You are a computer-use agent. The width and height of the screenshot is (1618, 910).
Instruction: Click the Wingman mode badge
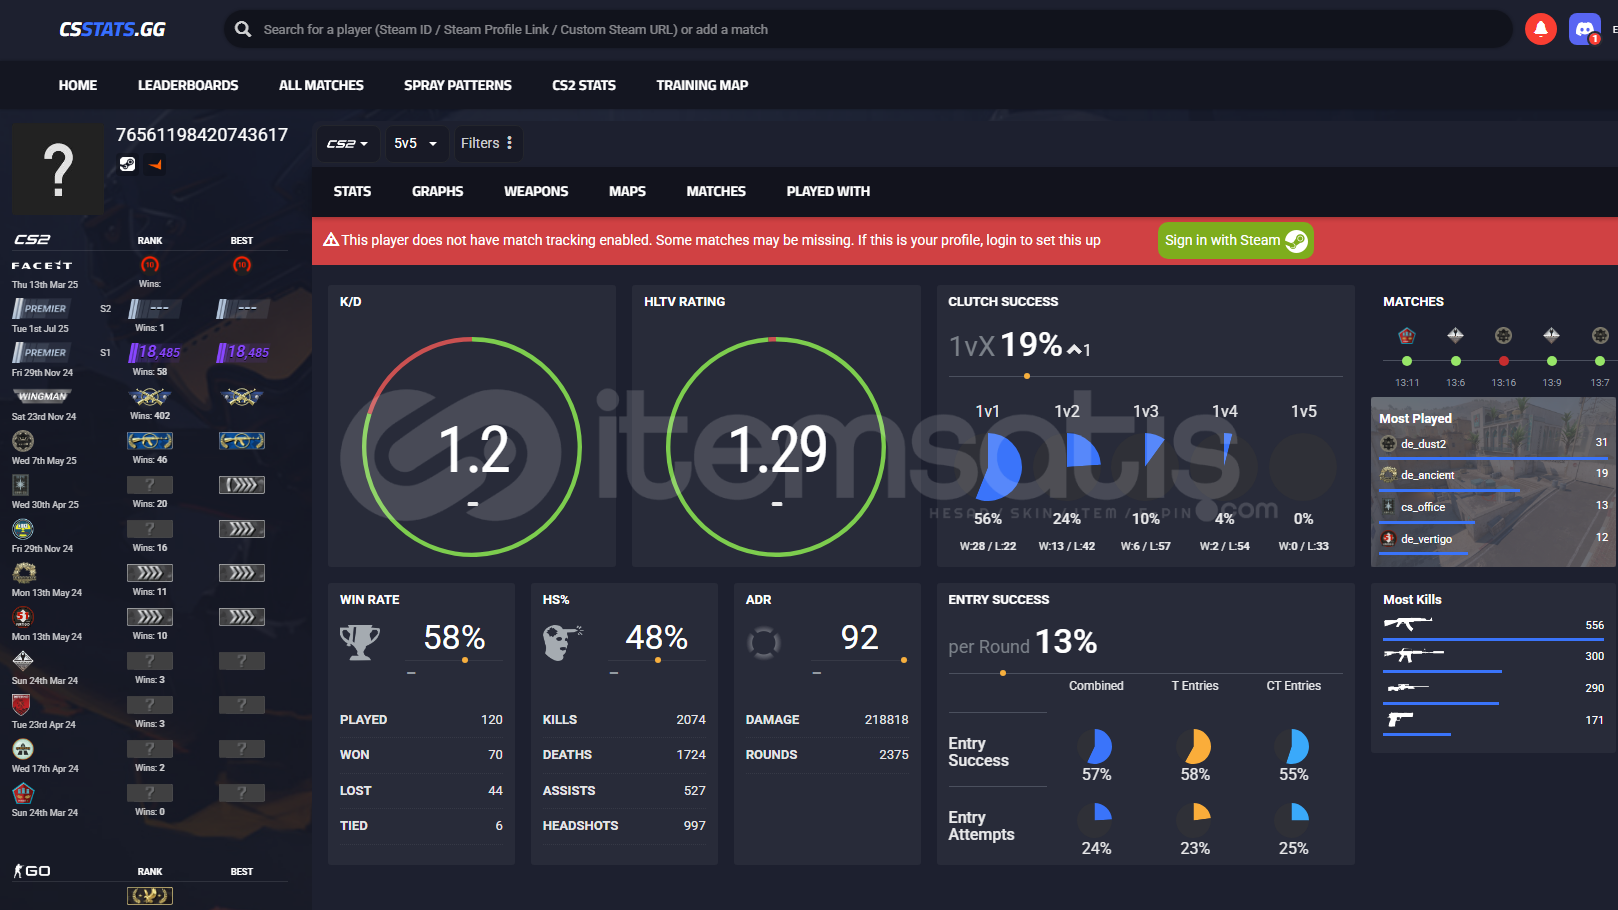[x=42, y=396]
